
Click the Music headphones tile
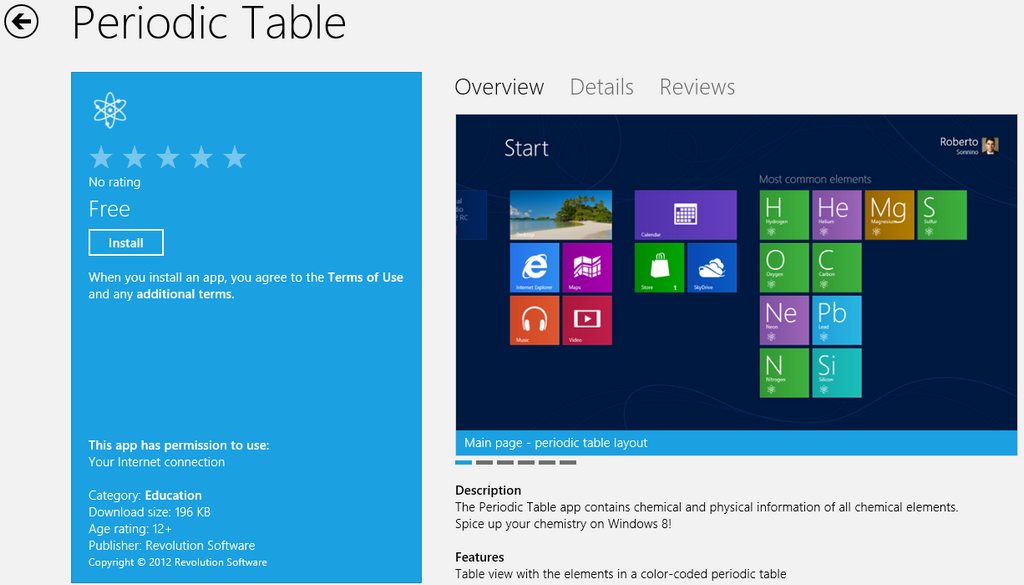point(534,321)
